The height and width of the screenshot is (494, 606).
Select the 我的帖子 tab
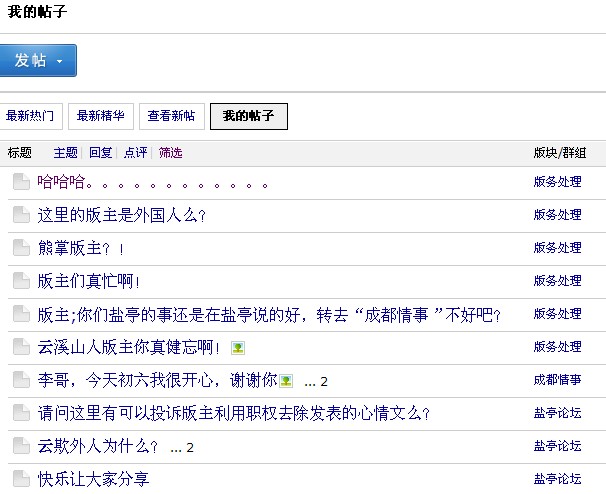point(248,116)
